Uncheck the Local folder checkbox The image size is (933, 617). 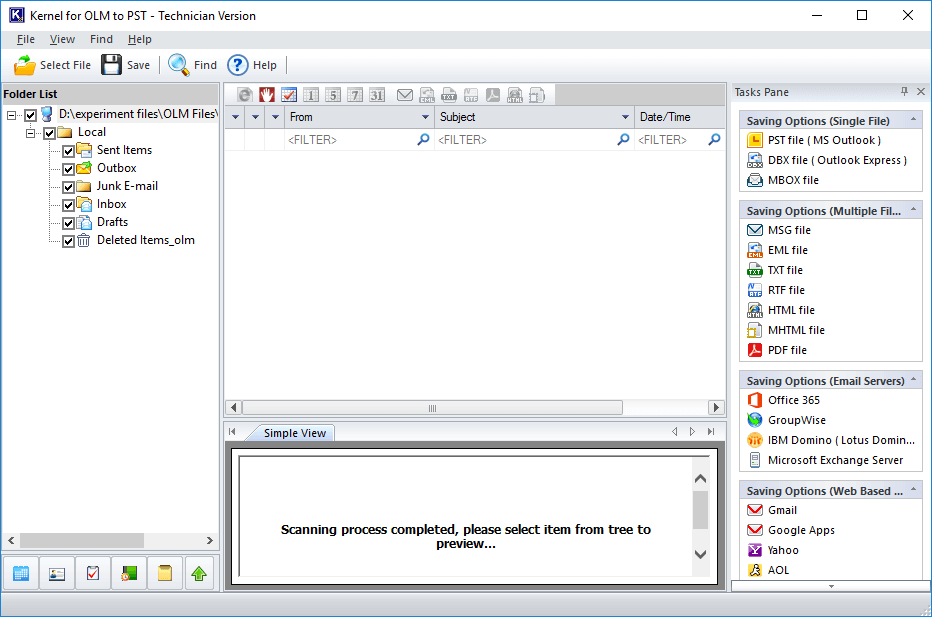[49, 133]
